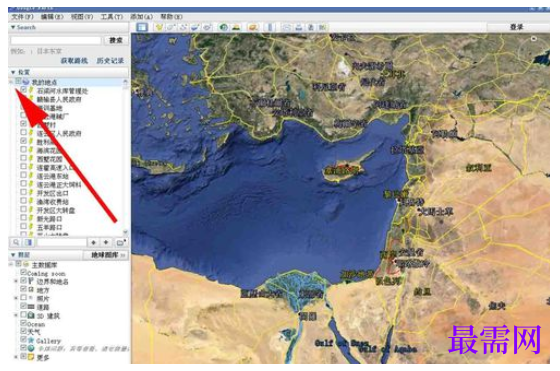Screen dimensions: 560x371
Task: Open the 获取路线 directions link
Action: (x=74, y=61)
